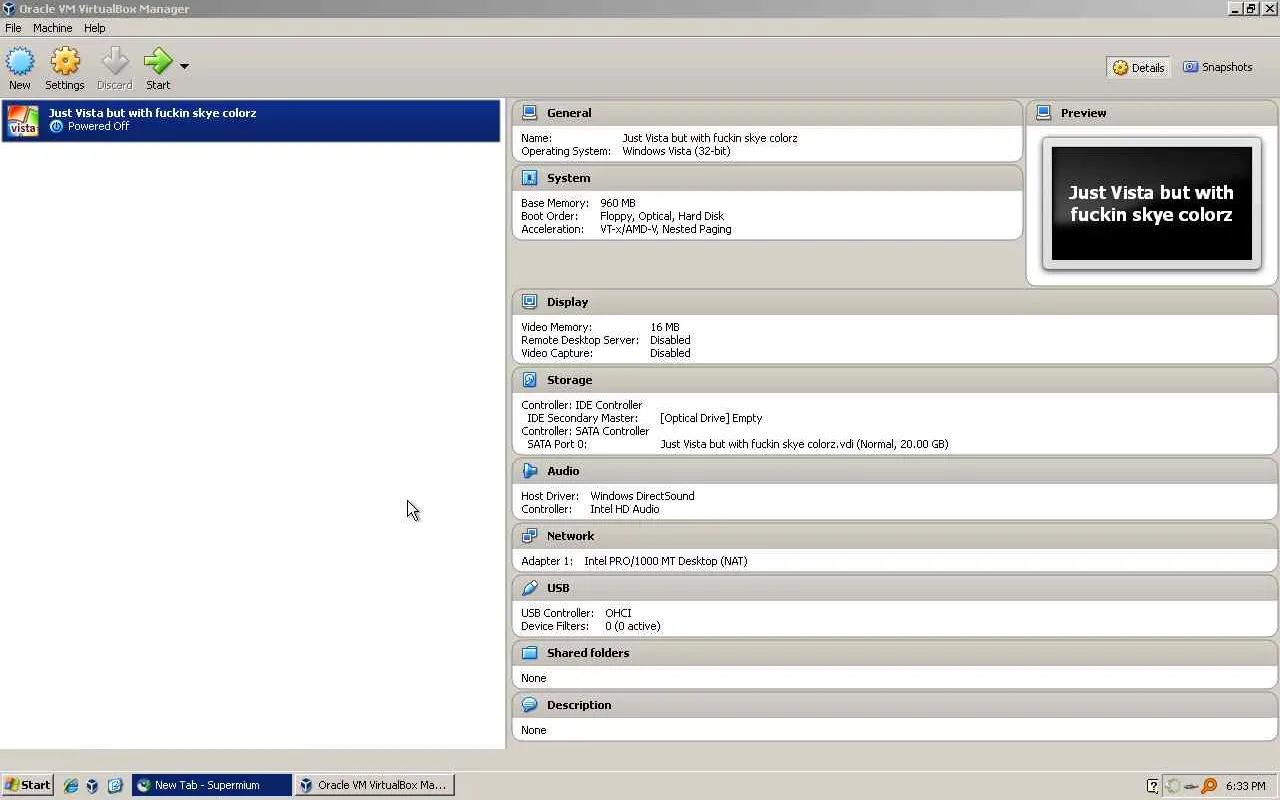Click the USB Controller value OHCI
This screenshot has height=800, width=1280.
[618, 613]
